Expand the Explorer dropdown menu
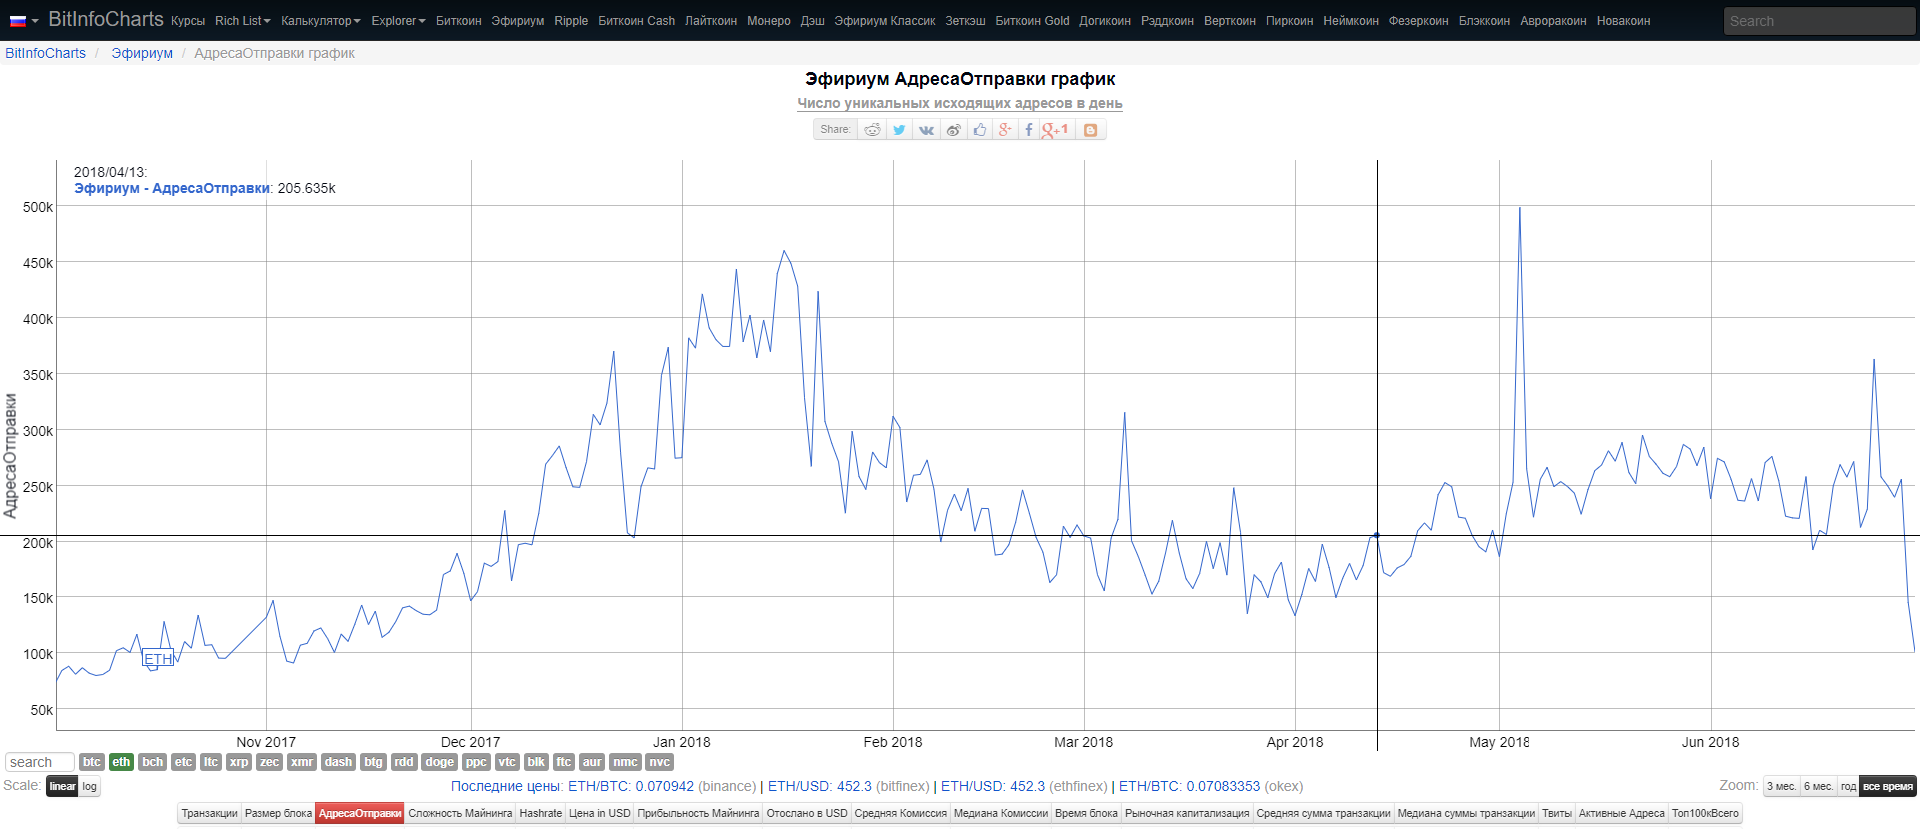Screen dimensions: 1920x829 tap(398, 21)
